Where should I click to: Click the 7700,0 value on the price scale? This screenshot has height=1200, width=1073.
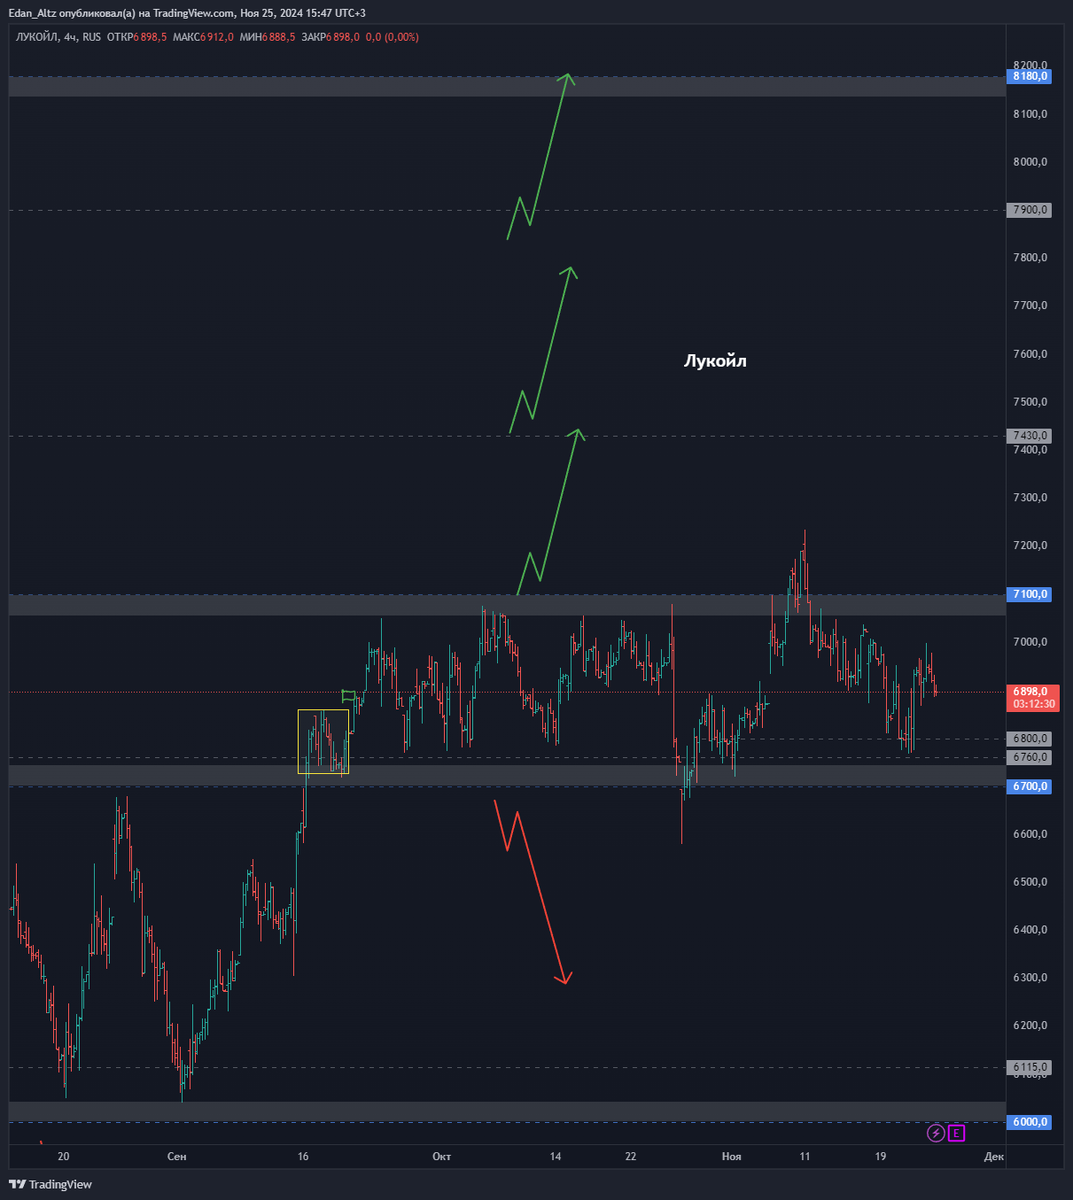tap(1030, 306)
